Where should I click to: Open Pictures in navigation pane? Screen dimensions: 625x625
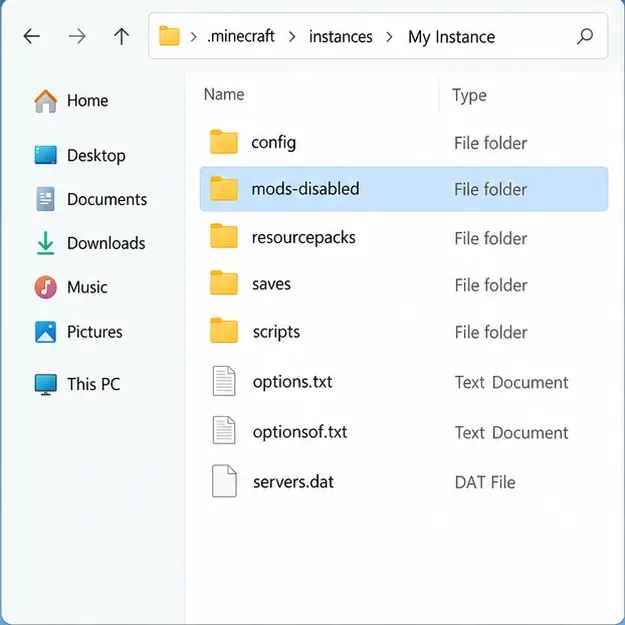(94, 332)
